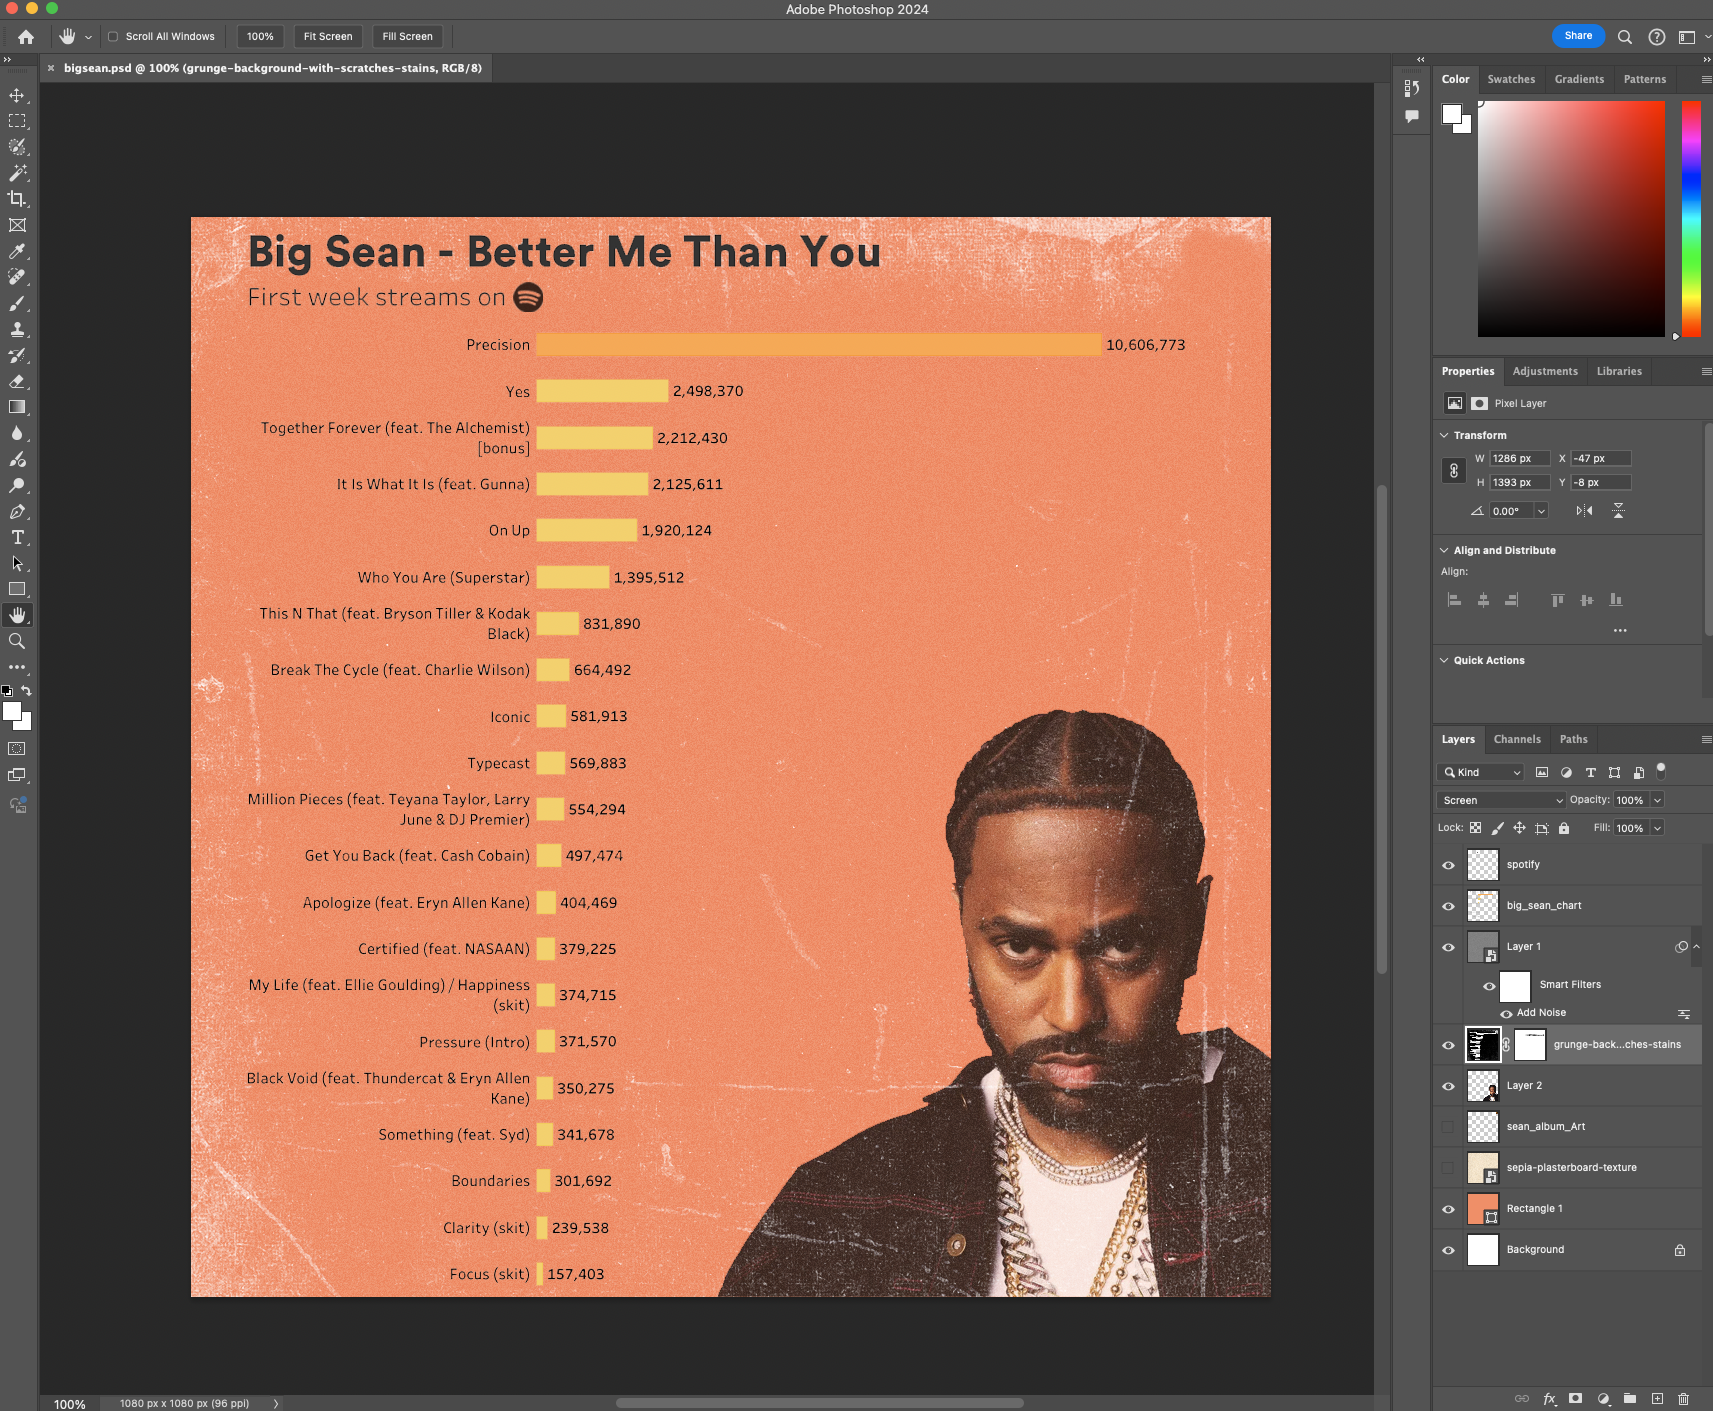Select the Magic Wand tool

point(17,173)
